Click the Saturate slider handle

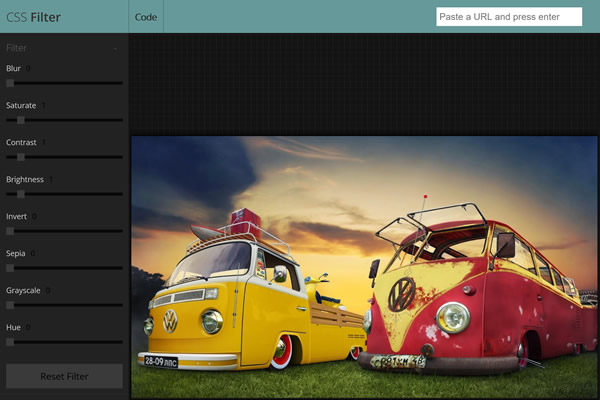(x=21, y=120)
